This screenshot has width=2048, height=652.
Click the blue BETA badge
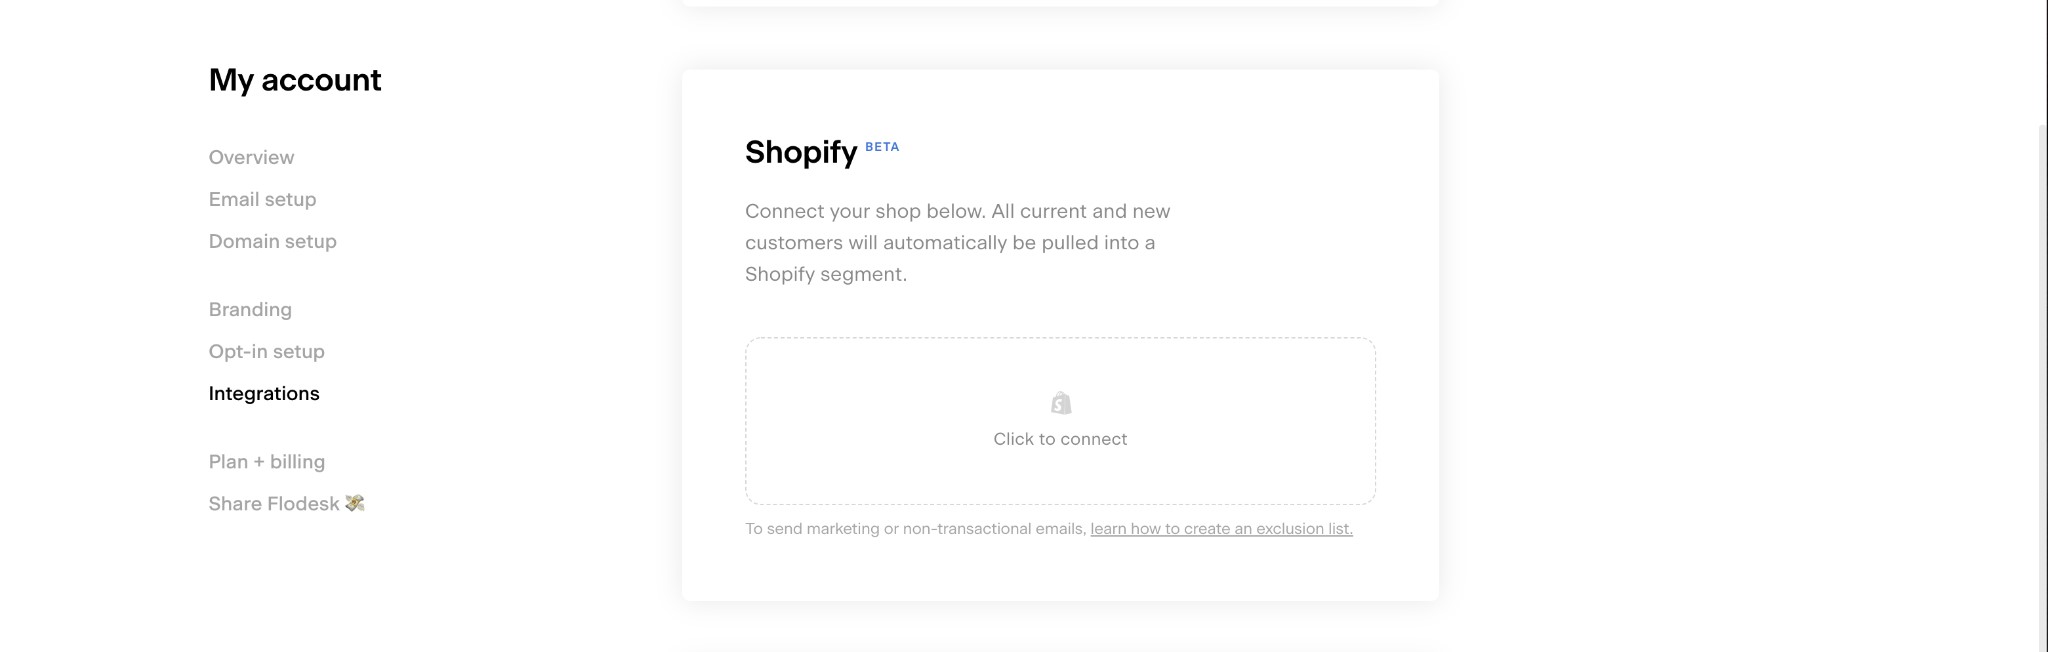[882, 147]
